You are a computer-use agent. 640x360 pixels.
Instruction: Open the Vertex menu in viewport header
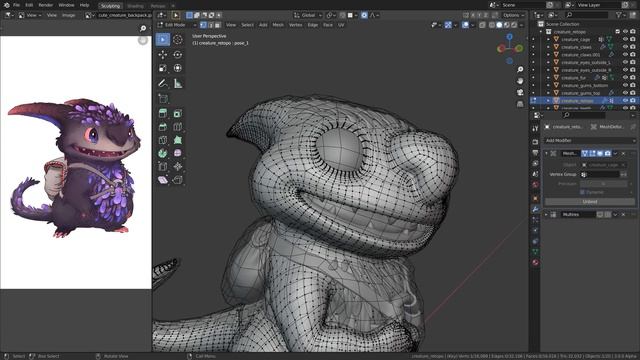pyautogui.click(x=296, y=25)
